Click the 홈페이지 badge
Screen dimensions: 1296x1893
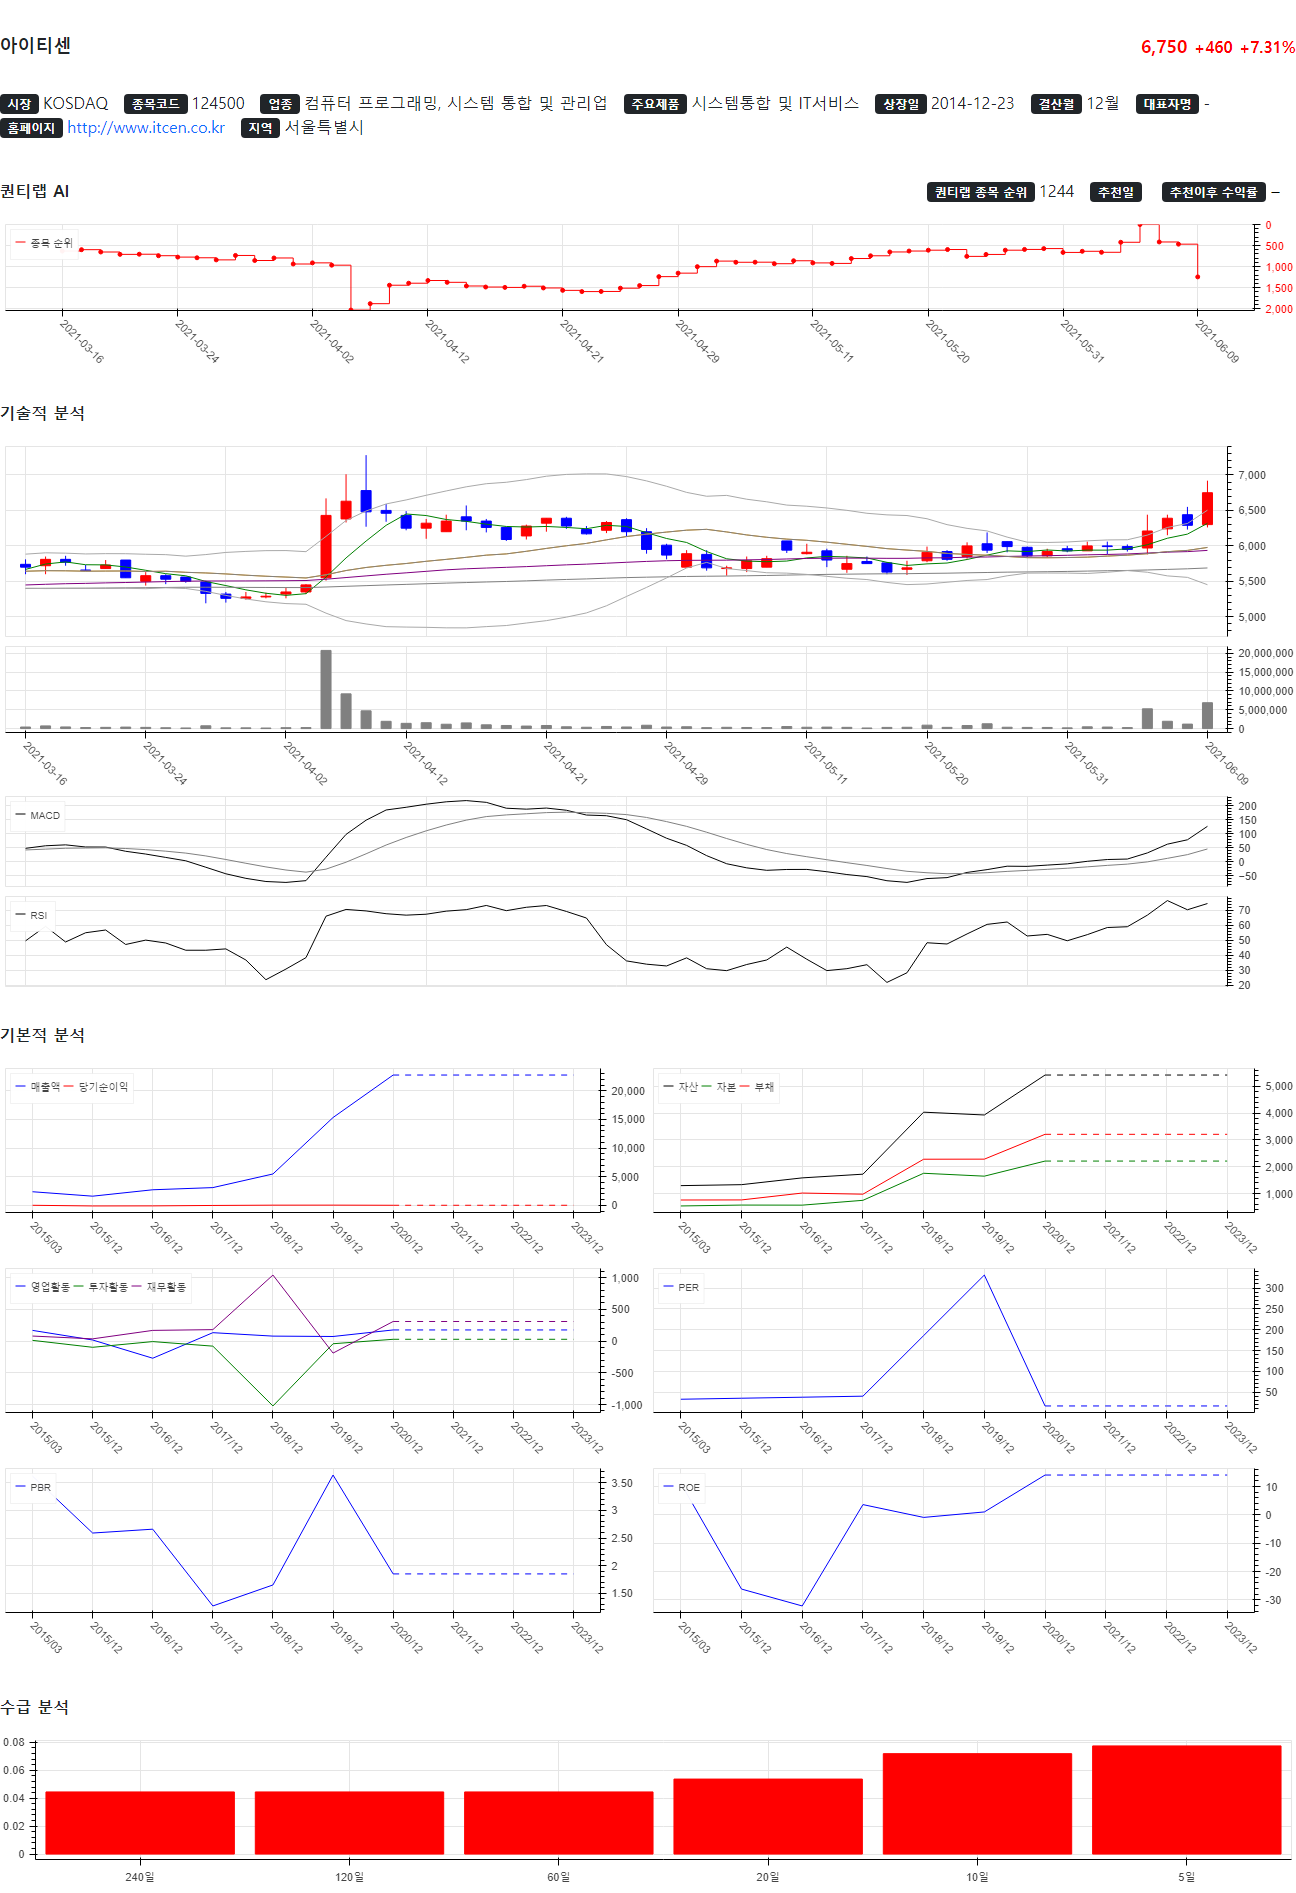31,128
